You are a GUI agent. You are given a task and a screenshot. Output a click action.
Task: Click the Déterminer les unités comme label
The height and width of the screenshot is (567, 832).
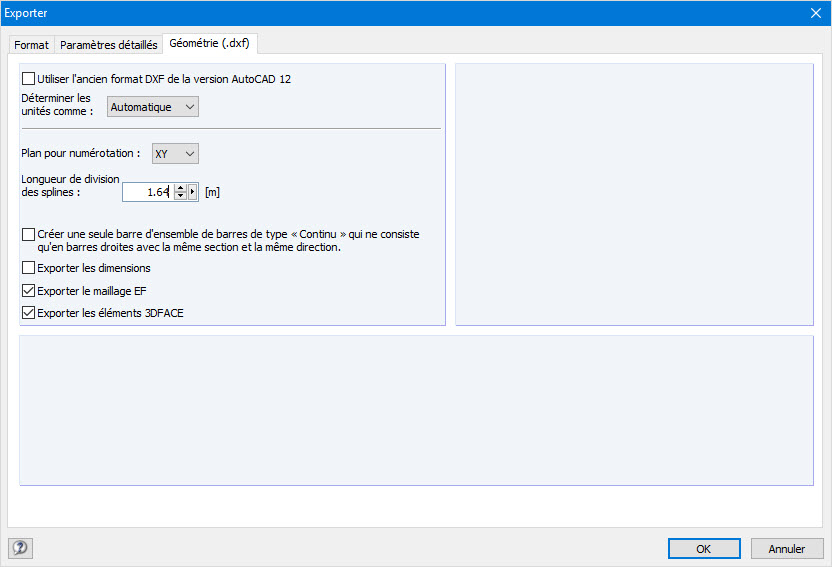coord(57,104)
